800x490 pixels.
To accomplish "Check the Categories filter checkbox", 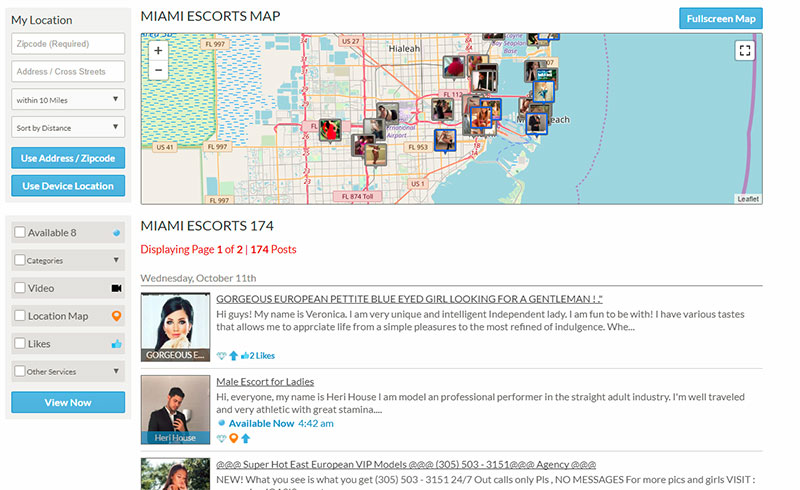I will (20, 260).
